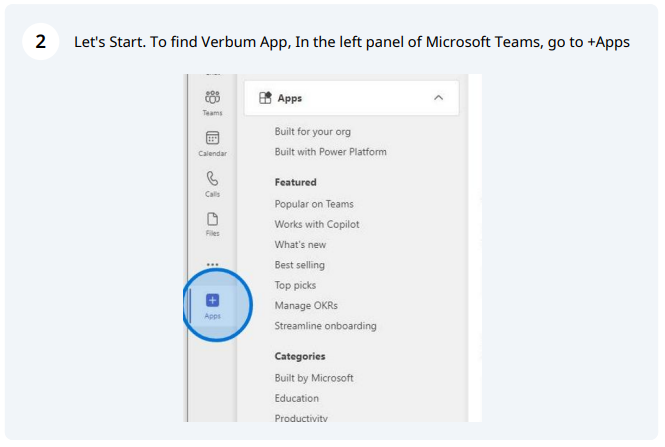Show Best selling apps
This screenshot has height=447, width=665.
[x=299, y=265]
